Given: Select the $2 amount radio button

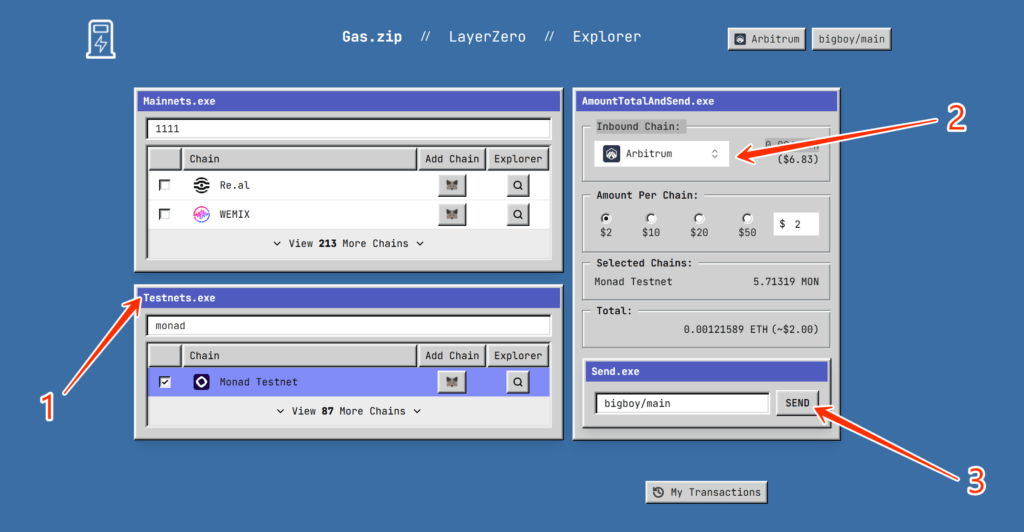Looking at the screenshot, I should tap(606, 218).
